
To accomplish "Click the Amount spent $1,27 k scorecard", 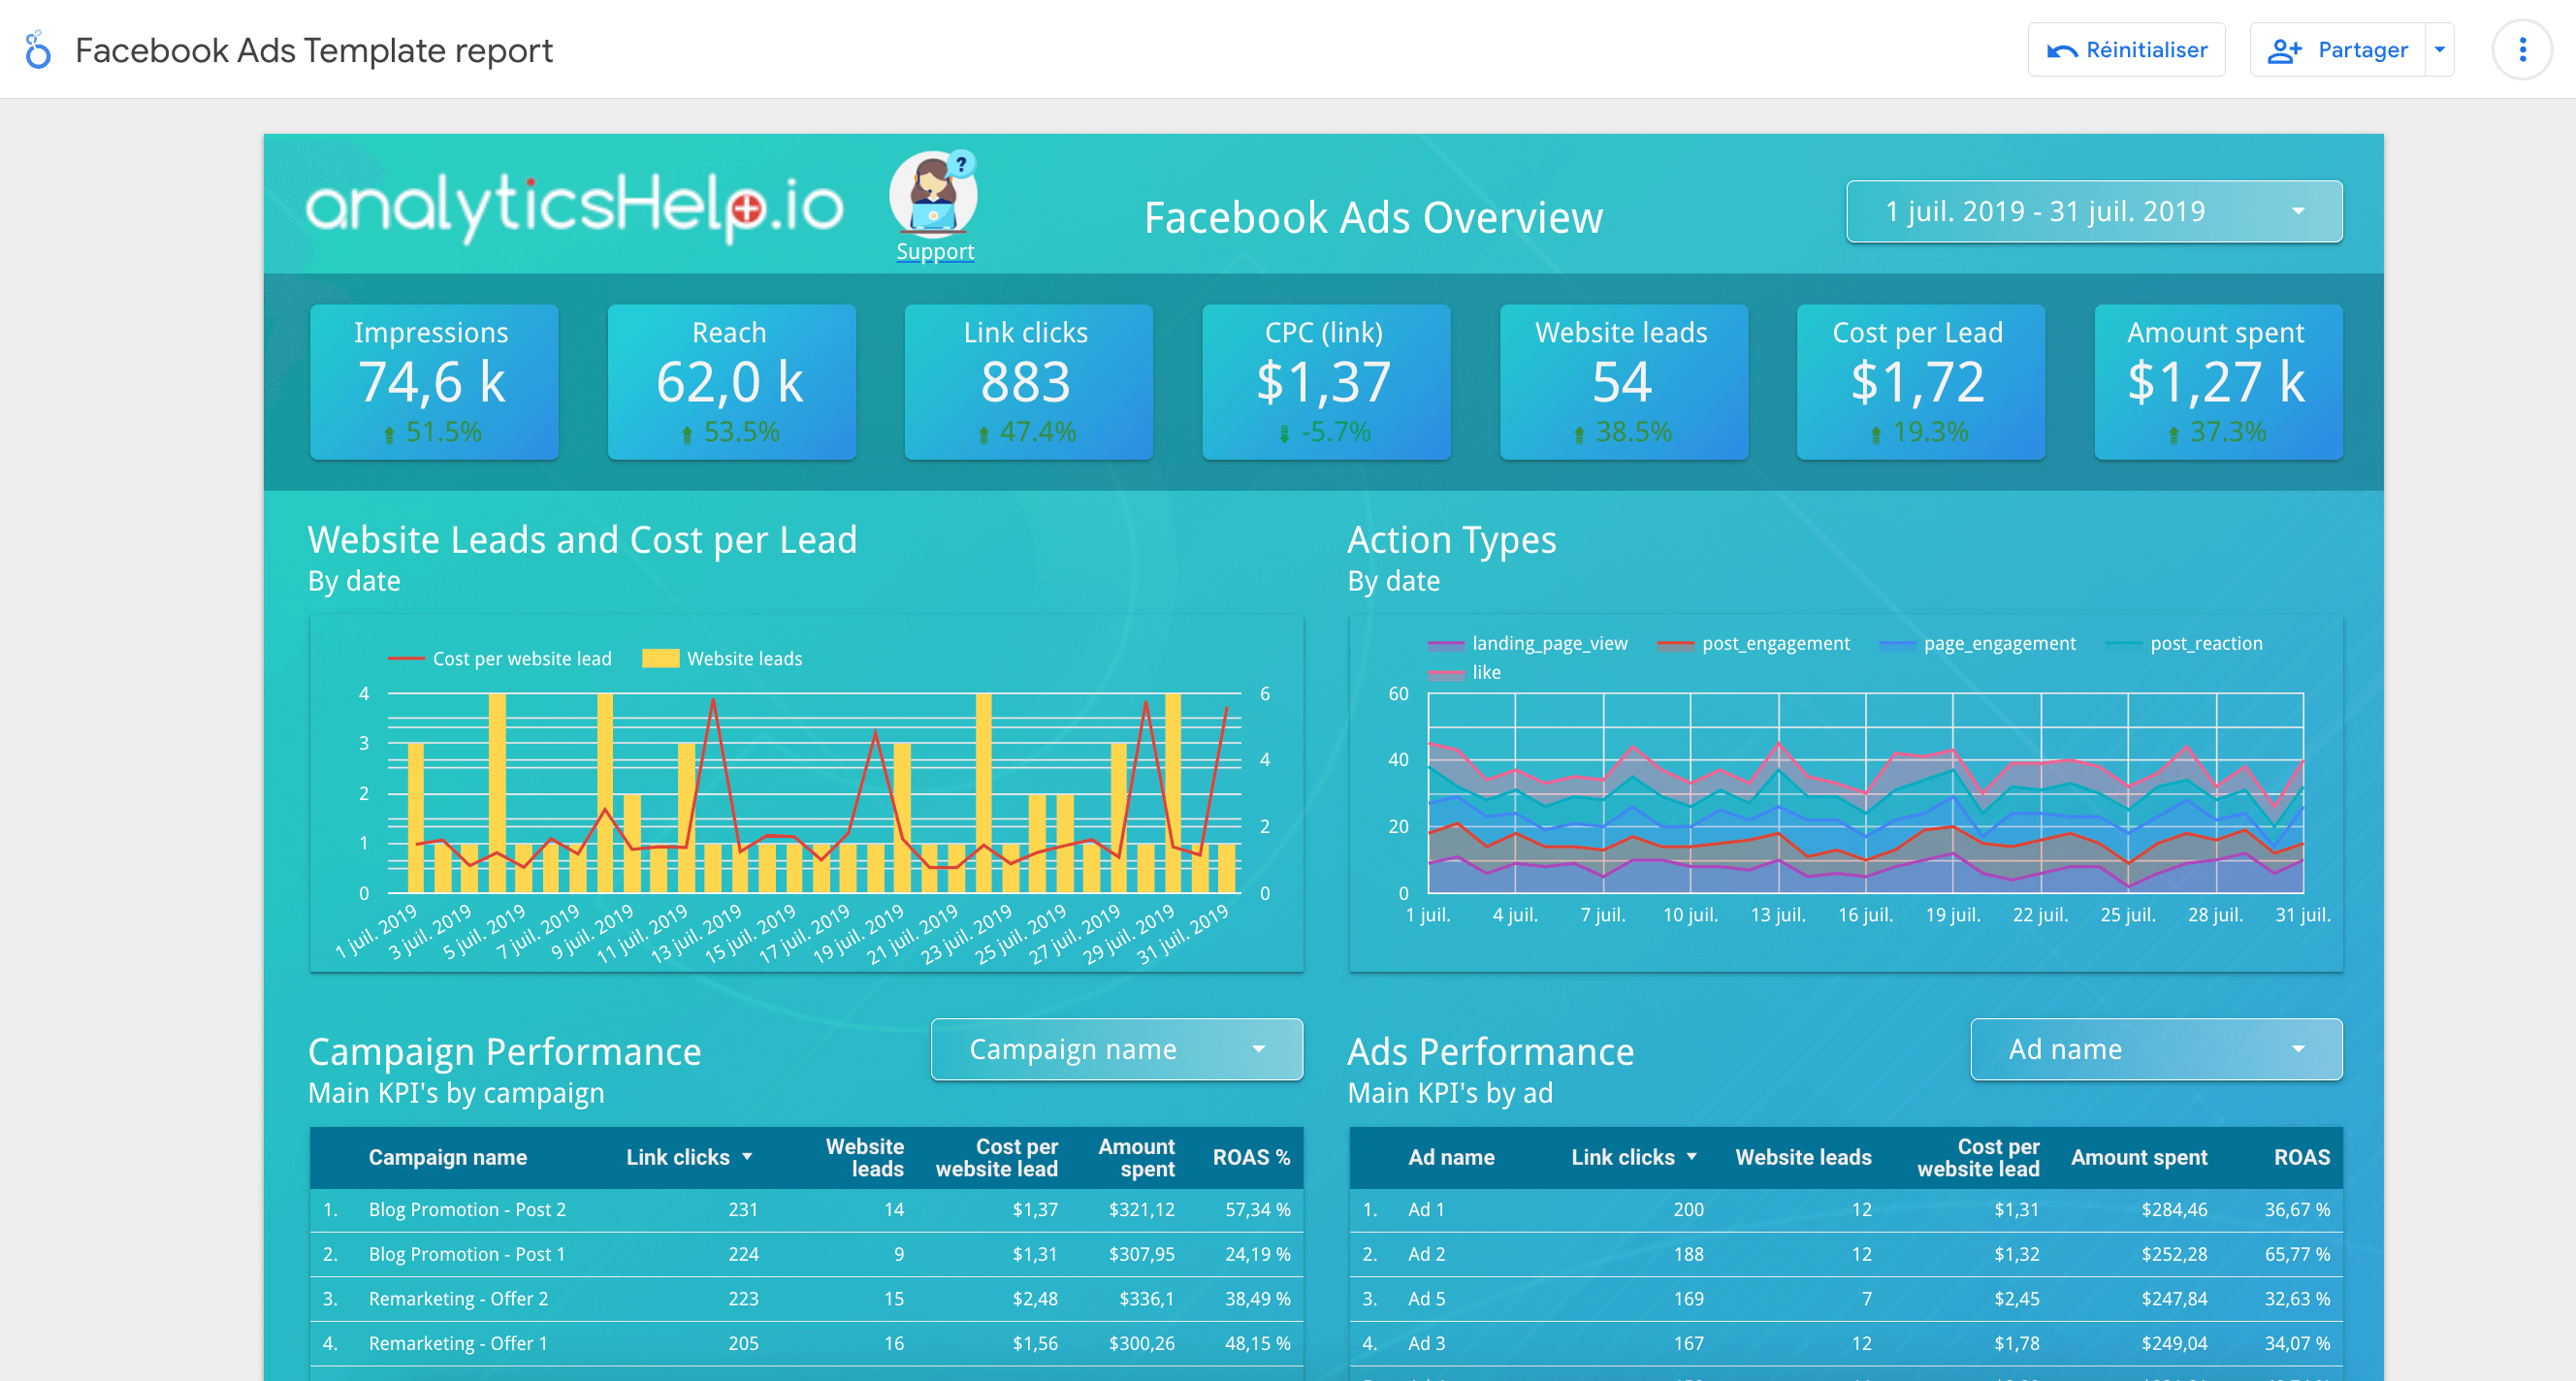I will [x=2218, y=381].
